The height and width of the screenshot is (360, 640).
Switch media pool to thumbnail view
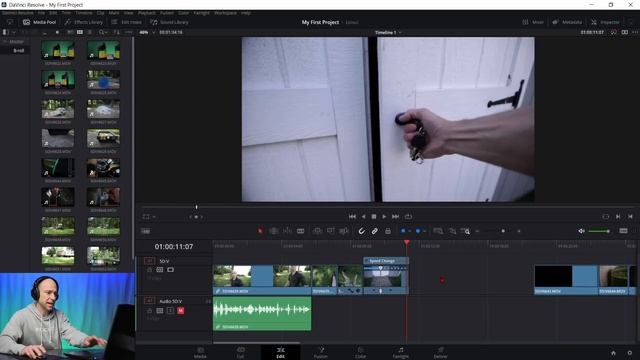pos(80,32)
